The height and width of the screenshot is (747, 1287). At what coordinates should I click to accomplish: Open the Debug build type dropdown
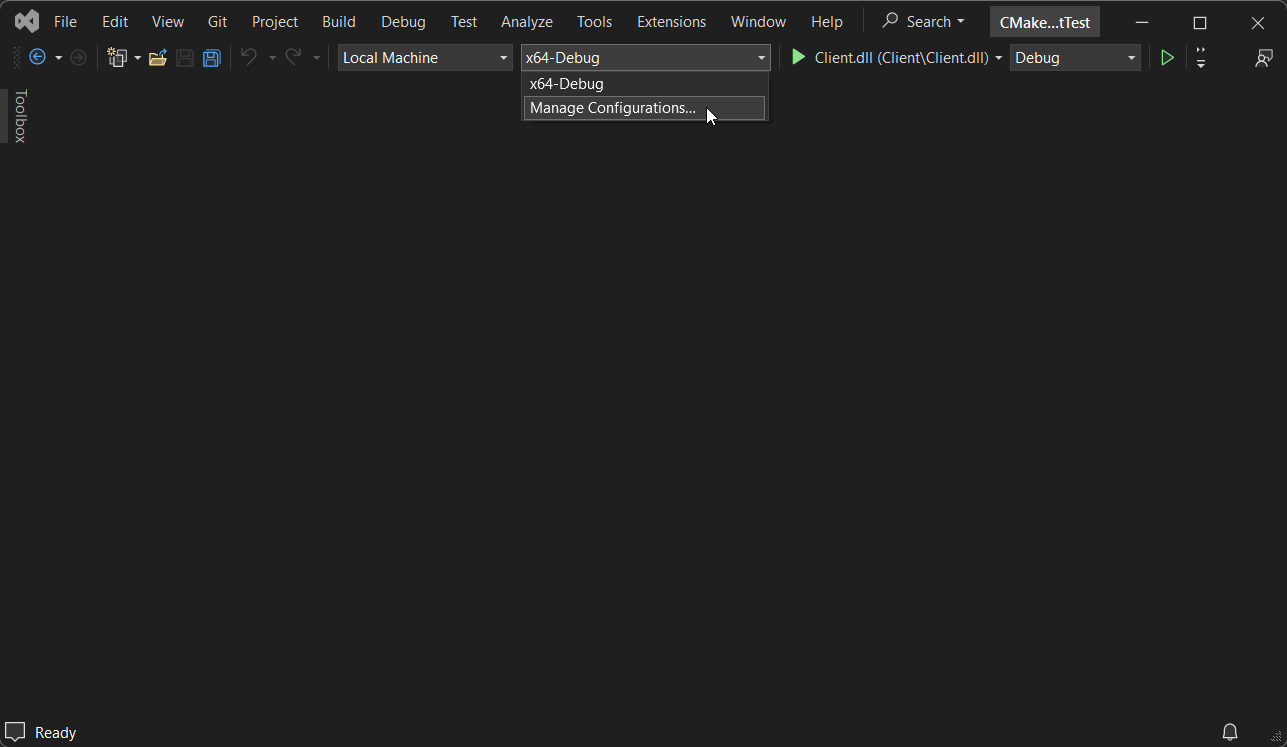(x=1075, y=58)
